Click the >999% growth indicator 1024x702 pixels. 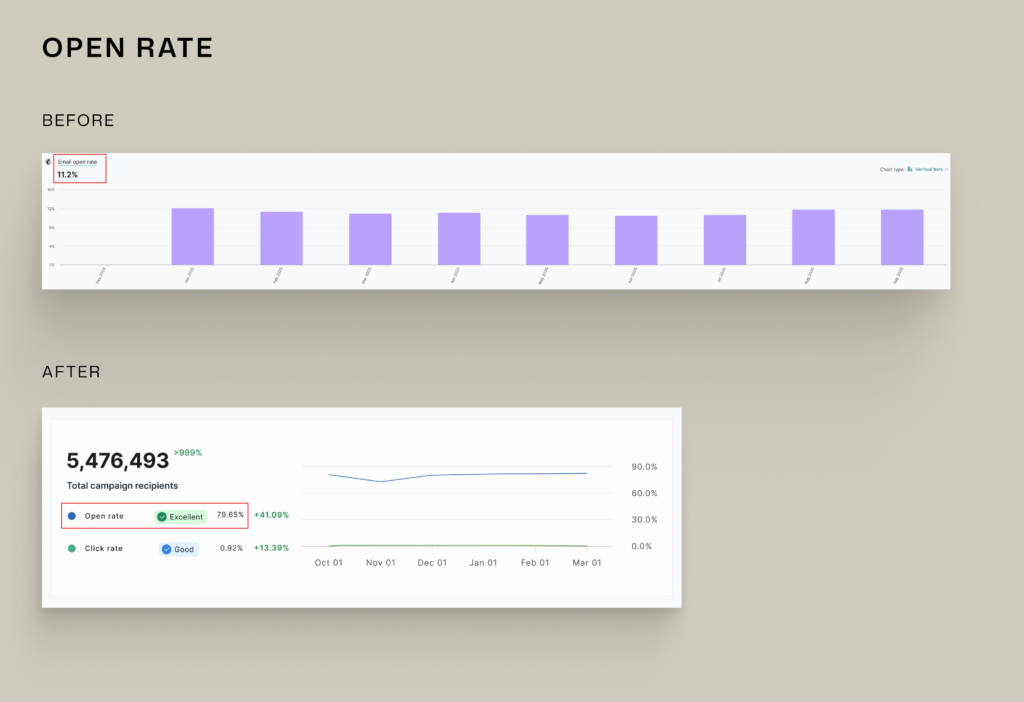pyautogui.click(x=189, y=452)
